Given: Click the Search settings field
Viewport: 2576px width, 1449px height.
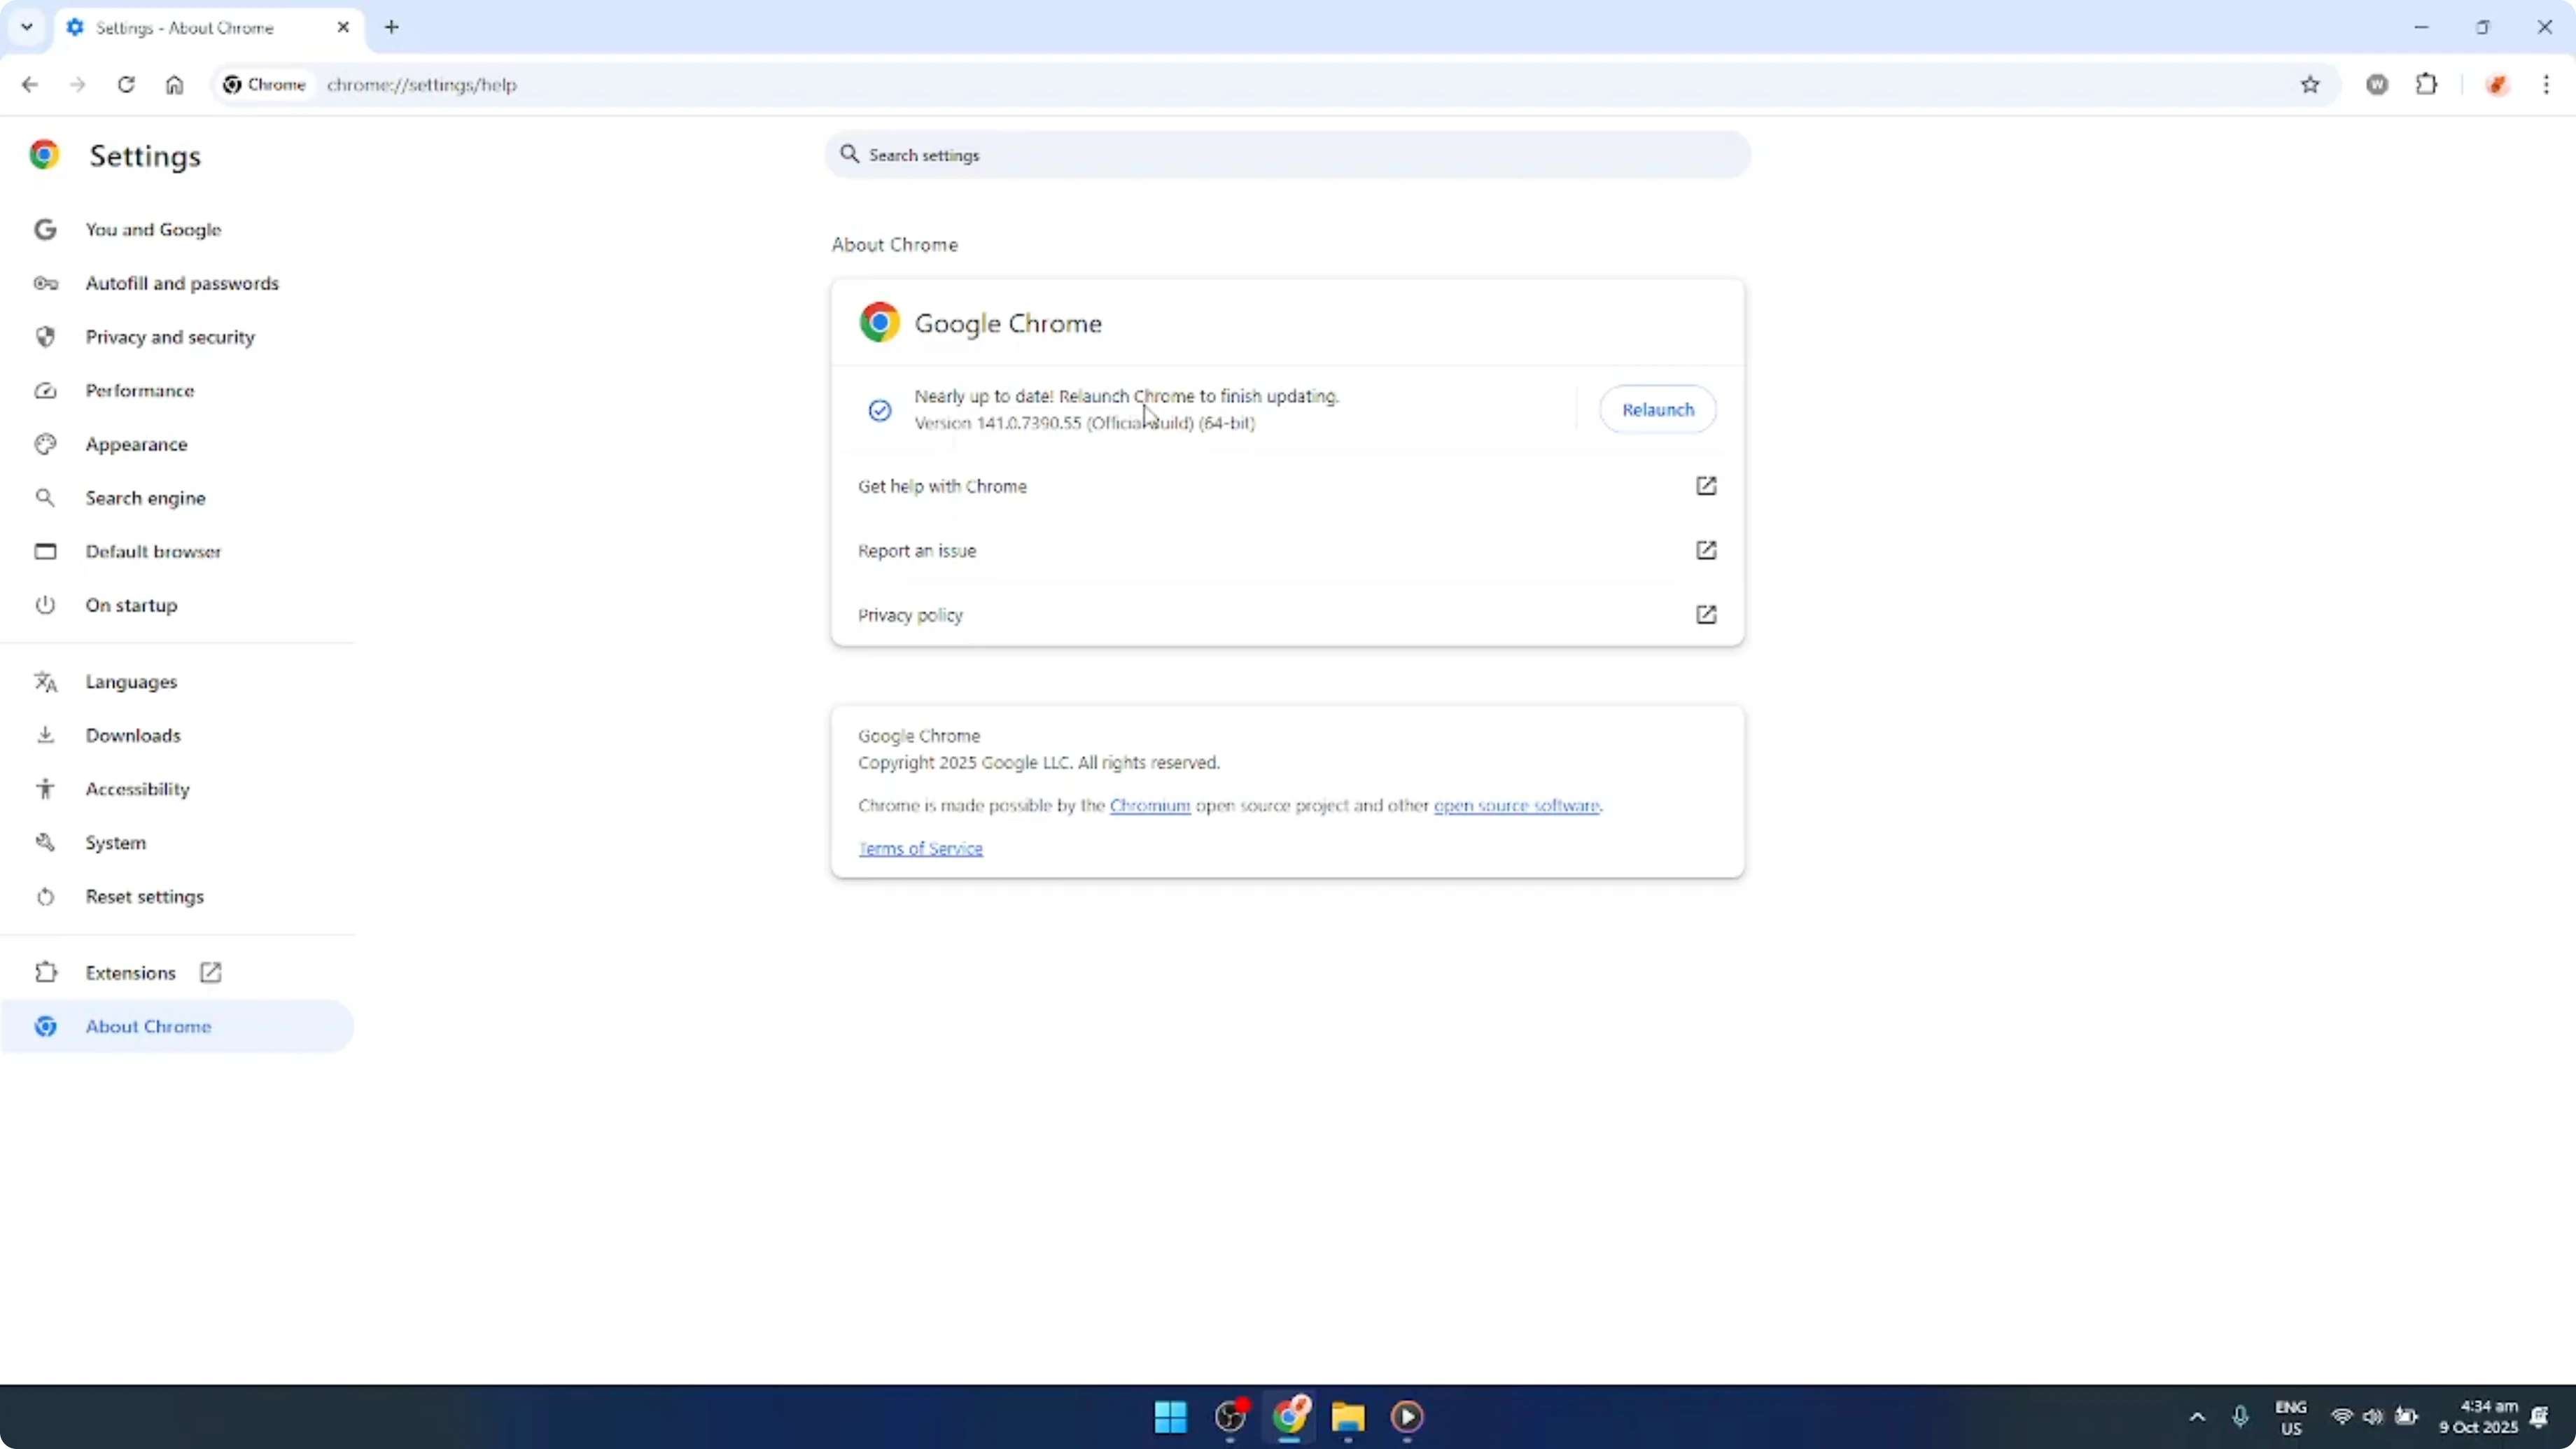Looking at the screenshot, I should (1286, 155).
